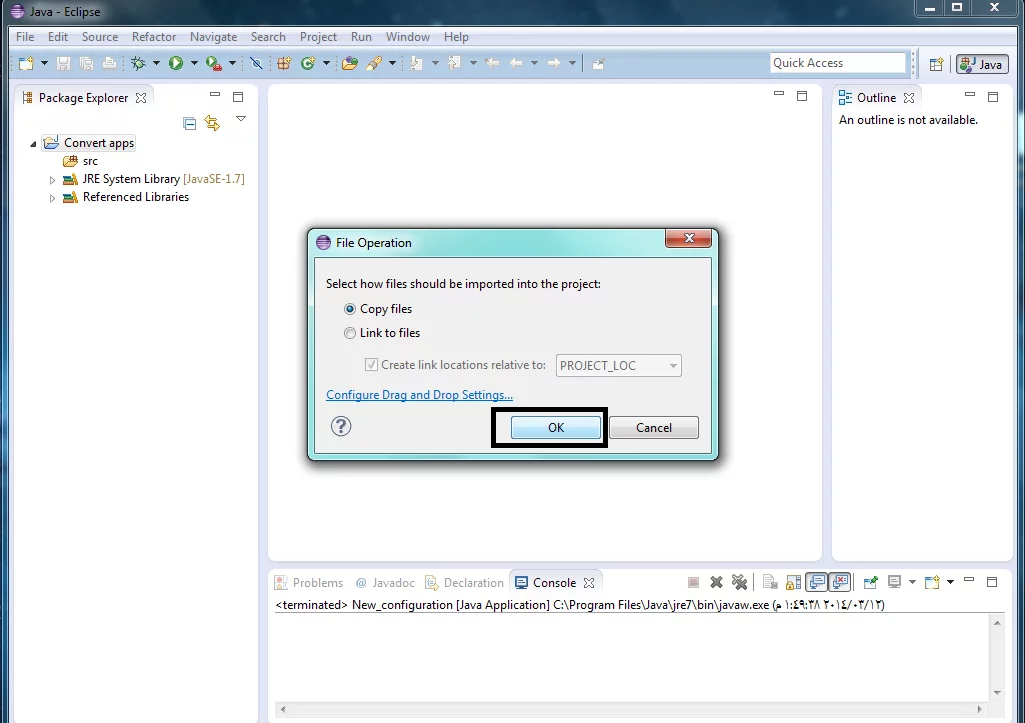Viewport: 1025px width, 723px height.
Task: Click the Scroll Lock icon in Console
Action: 793,582
